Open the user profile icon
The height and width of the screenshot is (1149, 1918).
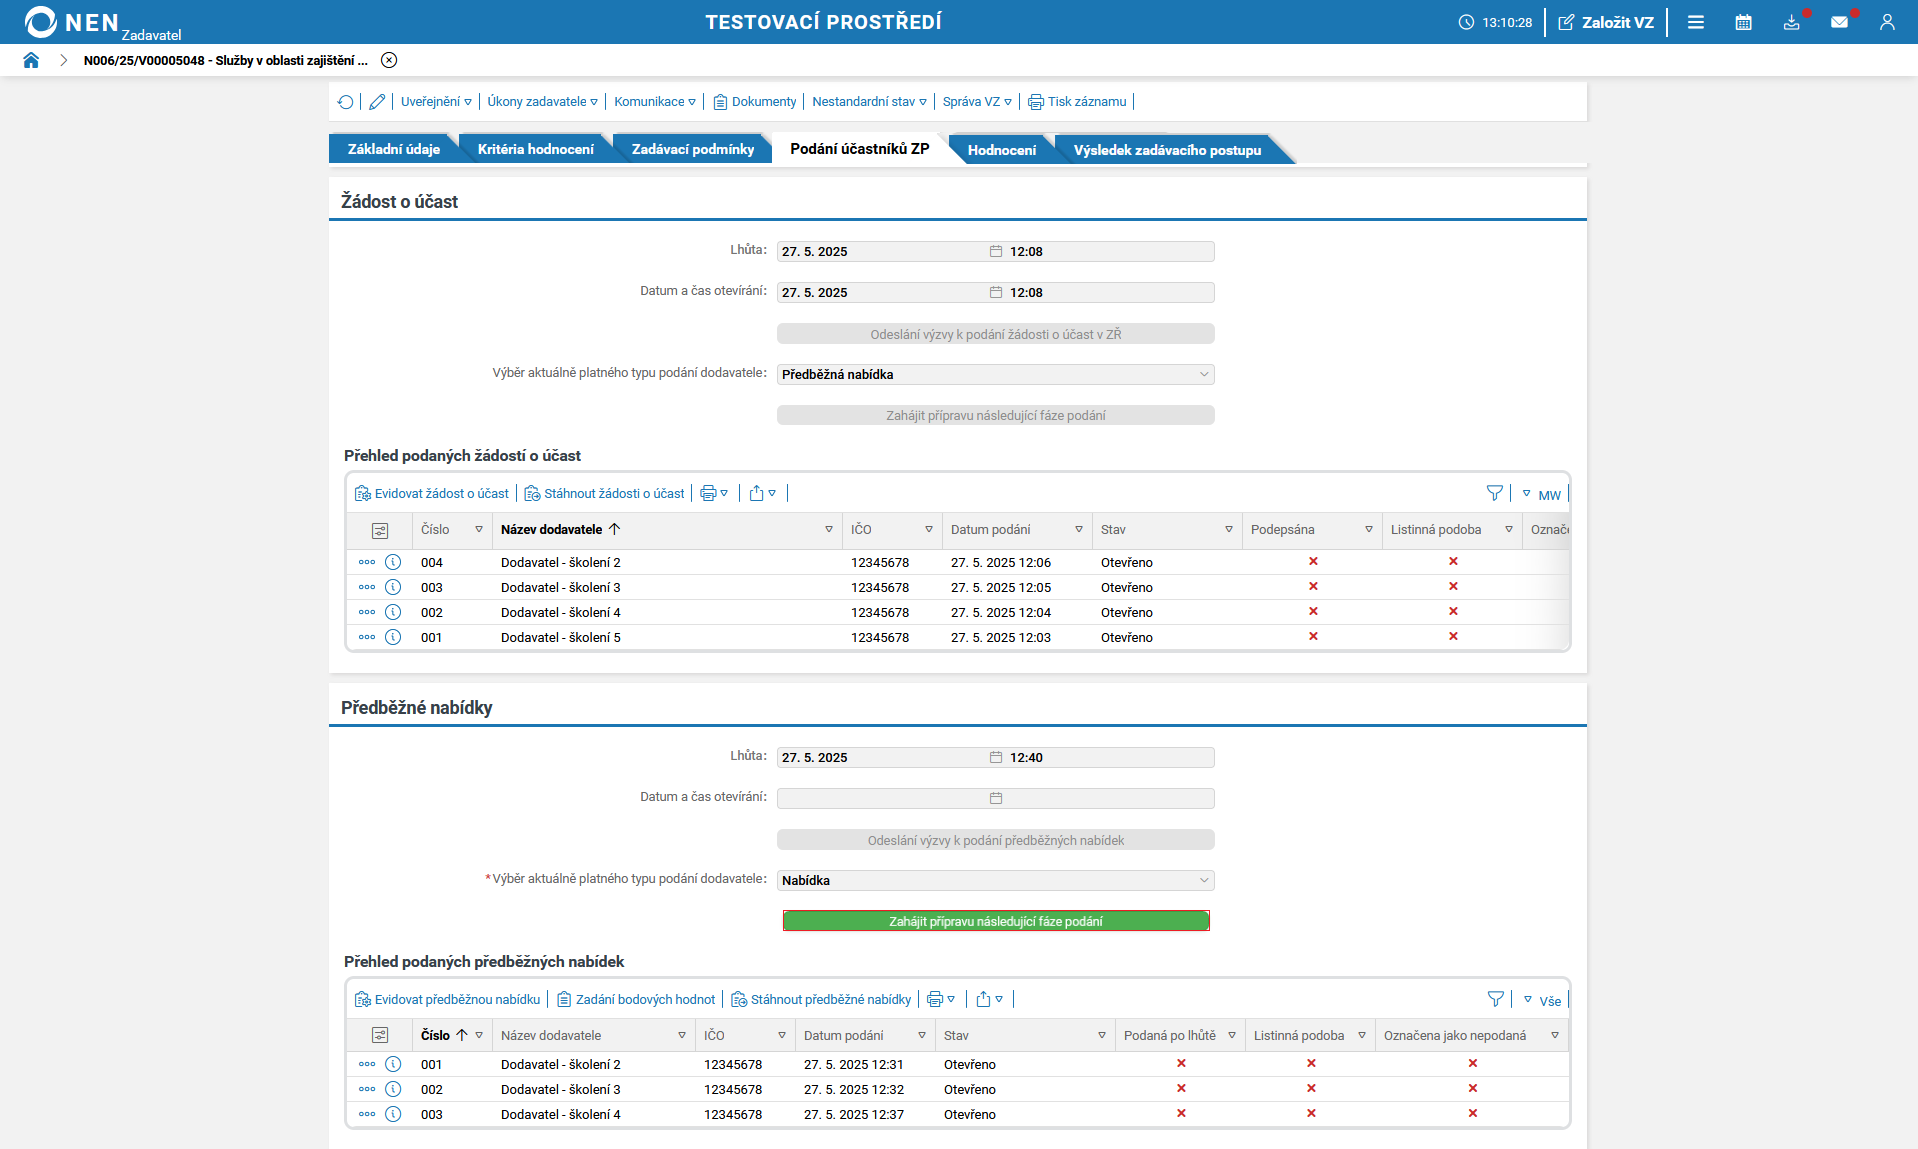[x=1887, y=22]
